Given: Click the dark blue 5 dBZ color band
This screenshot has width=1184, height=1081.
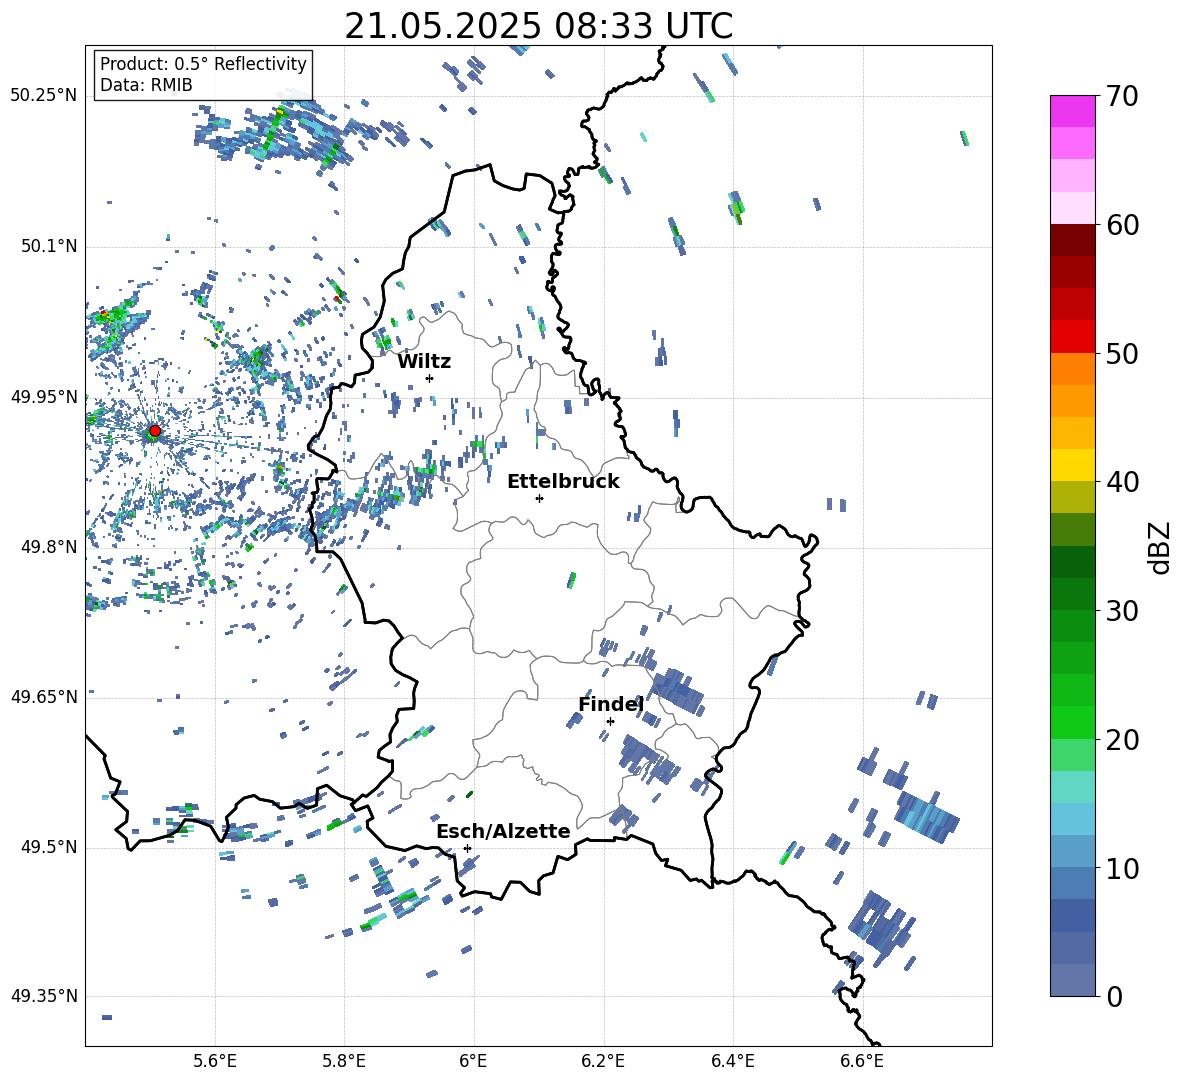Looking at the screenshot, I should (x=1072, y=915).
